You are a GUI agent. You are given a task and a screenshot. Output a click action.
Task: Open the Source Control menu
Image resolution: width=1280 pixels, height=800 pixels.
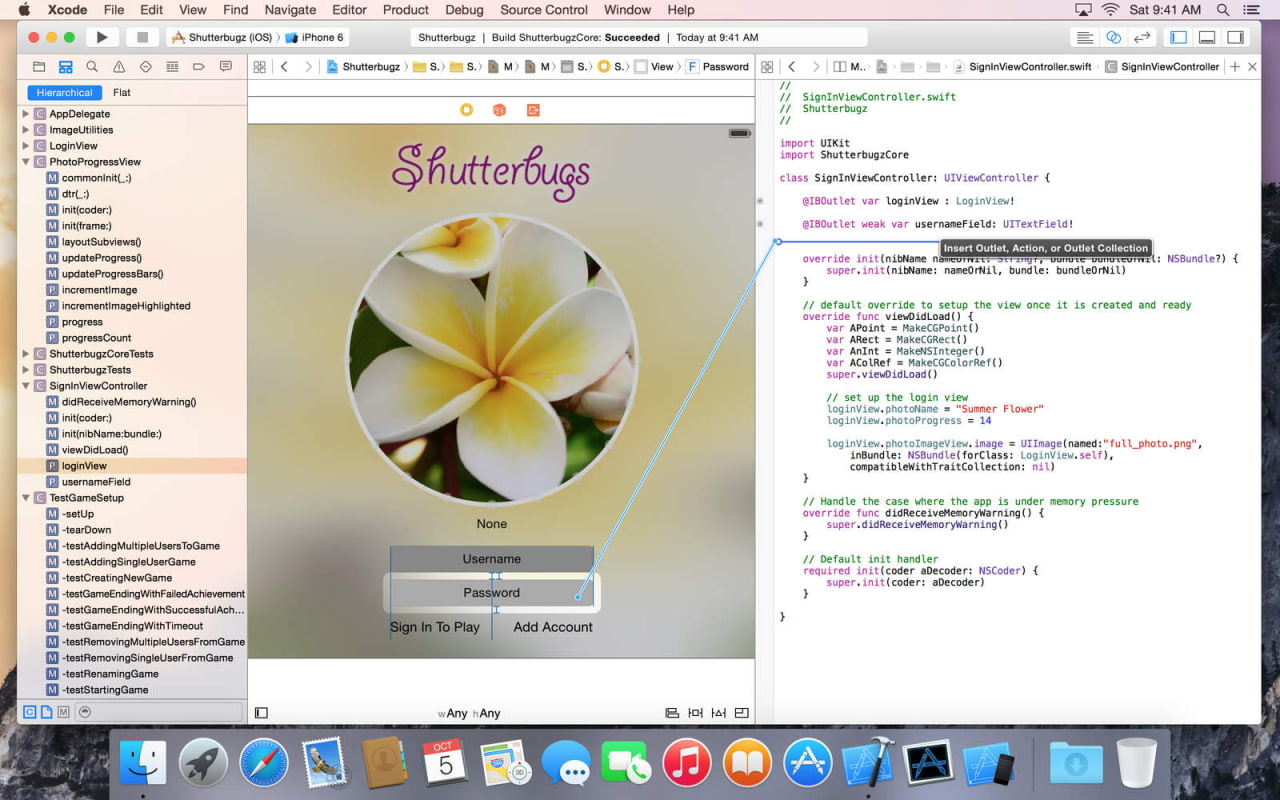544,10
